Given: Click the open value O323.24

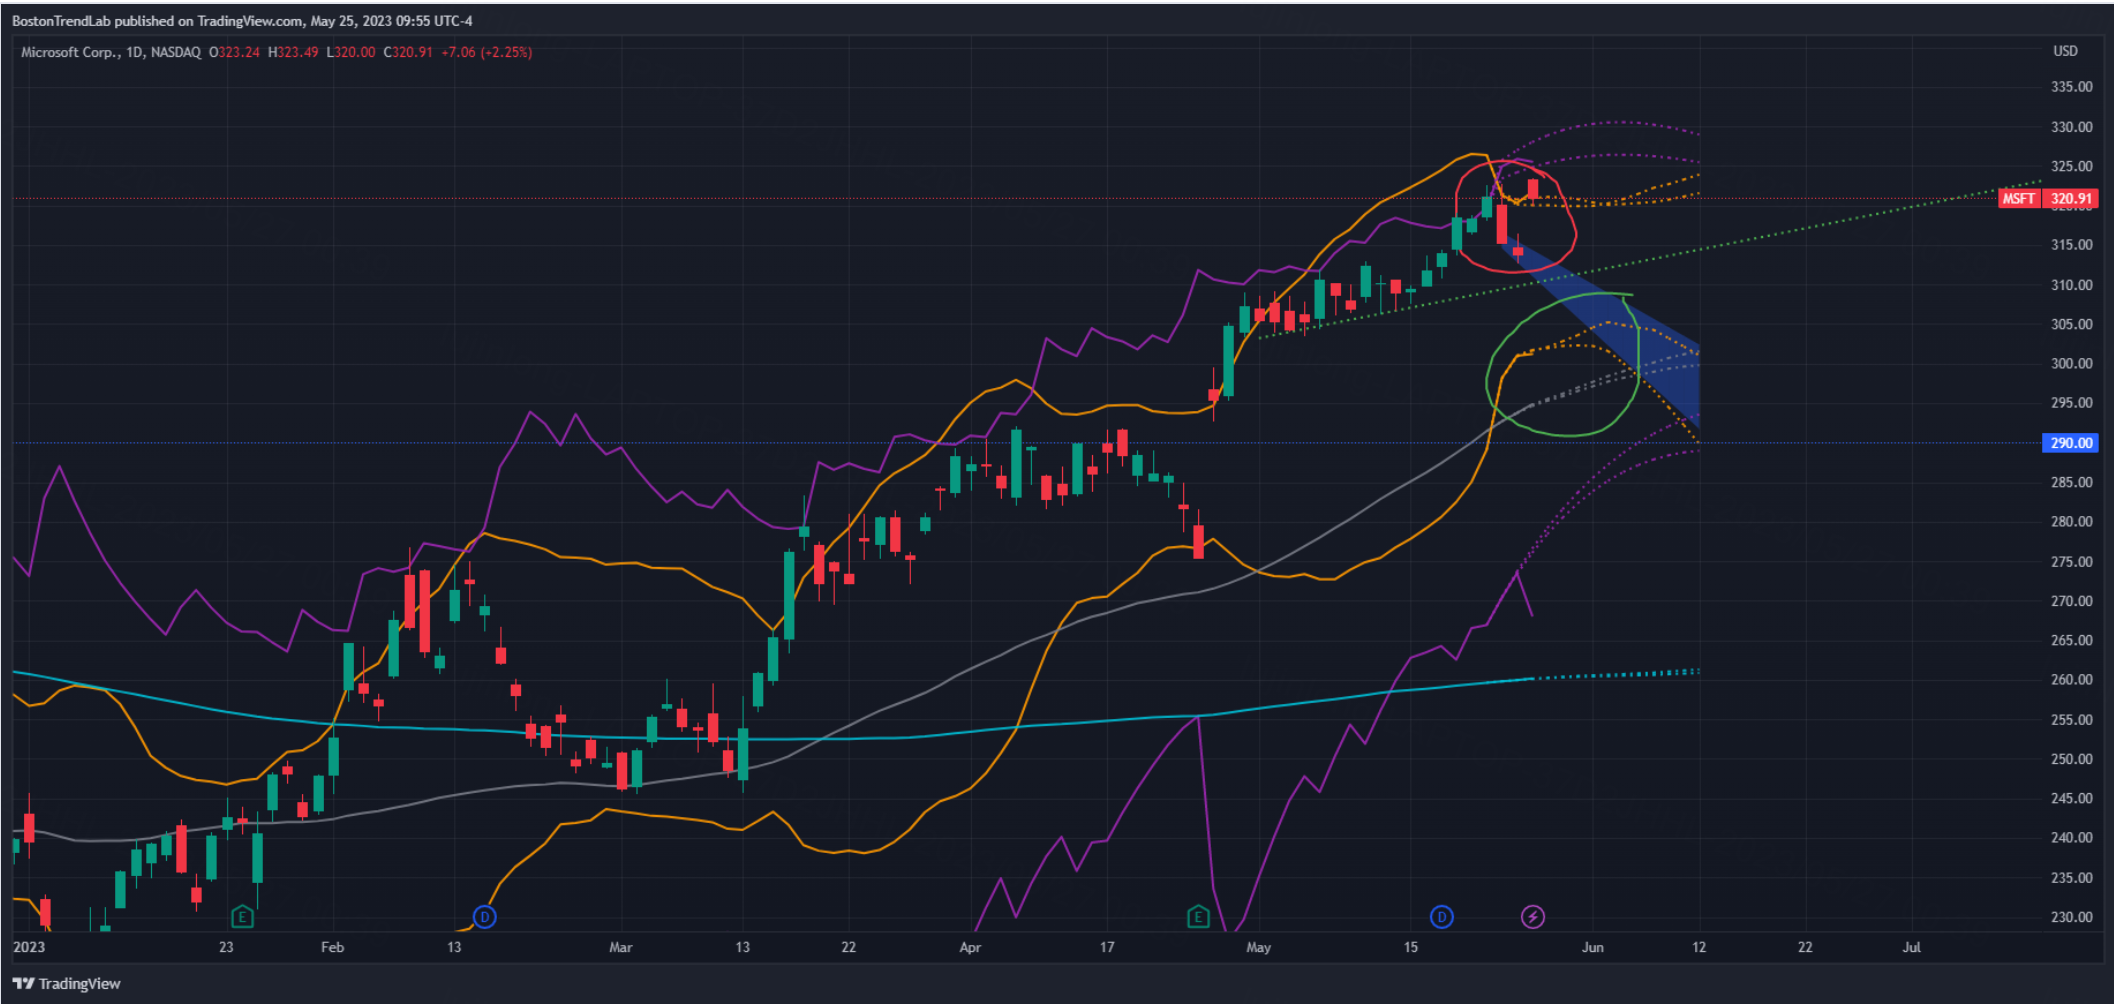Looking at the screenshot, I should [x=234, y=52].
